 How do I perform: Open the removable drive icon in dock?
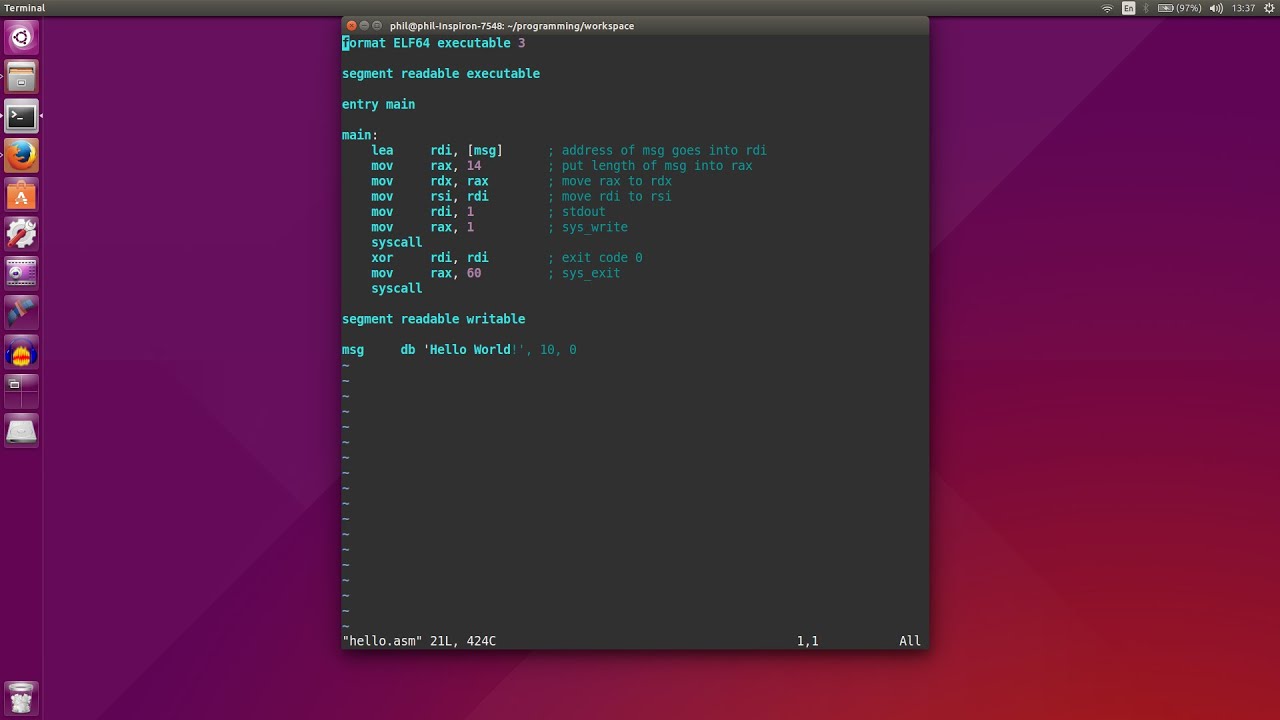pos(21,431)
